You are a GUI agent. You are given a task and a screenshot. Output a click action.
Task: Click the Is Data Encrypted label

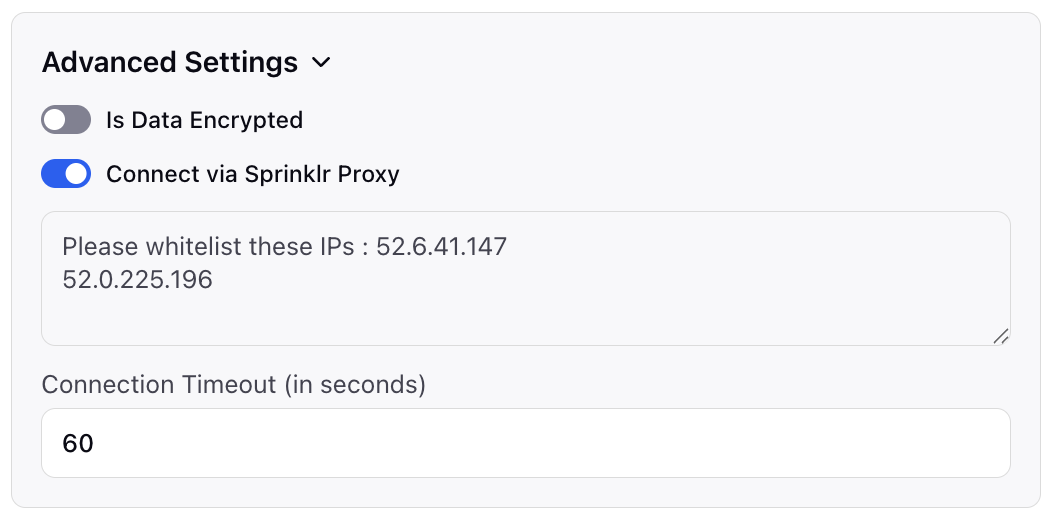click(x=205, y=120)
